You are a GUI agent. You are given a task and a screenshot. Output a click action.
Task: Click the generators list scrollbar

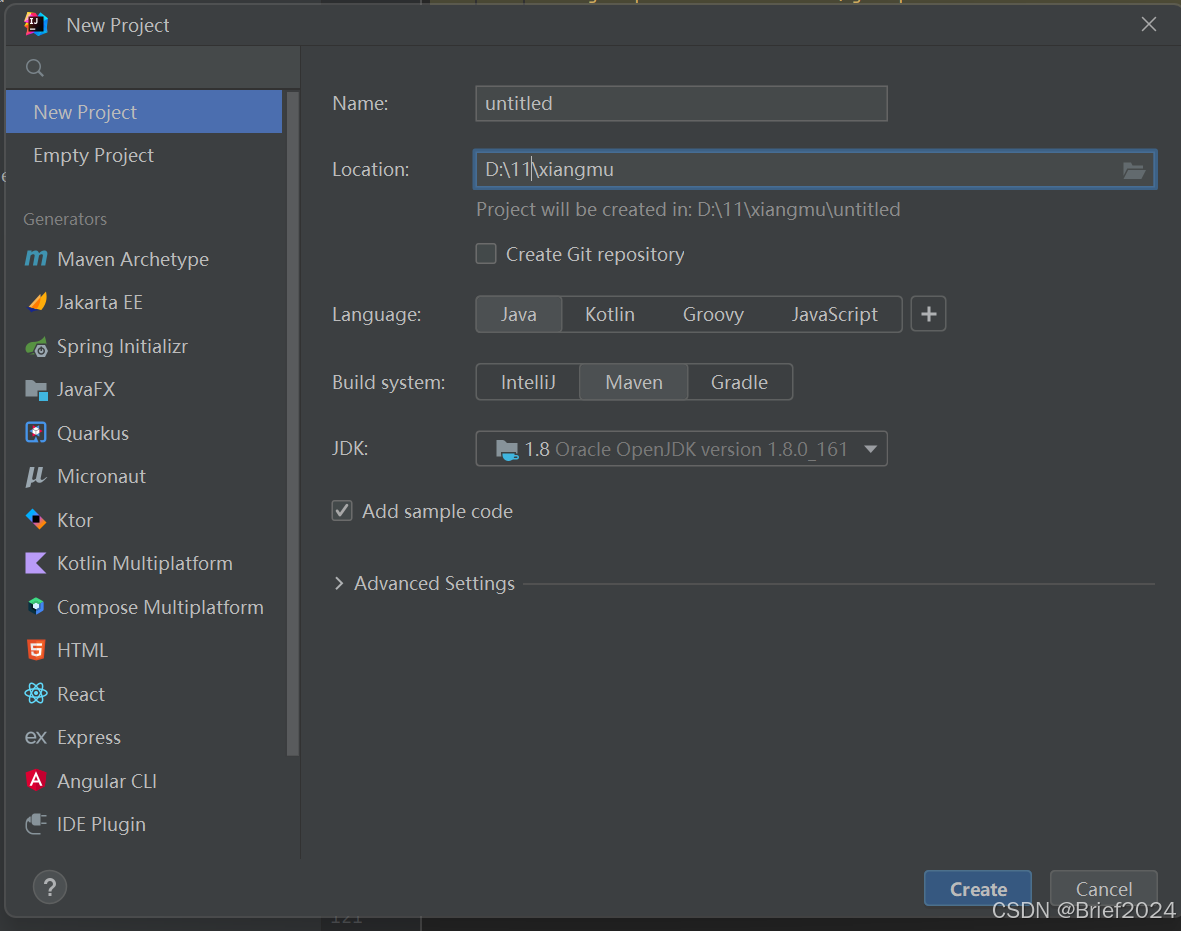pyautogui.click(x=293, y=423)
